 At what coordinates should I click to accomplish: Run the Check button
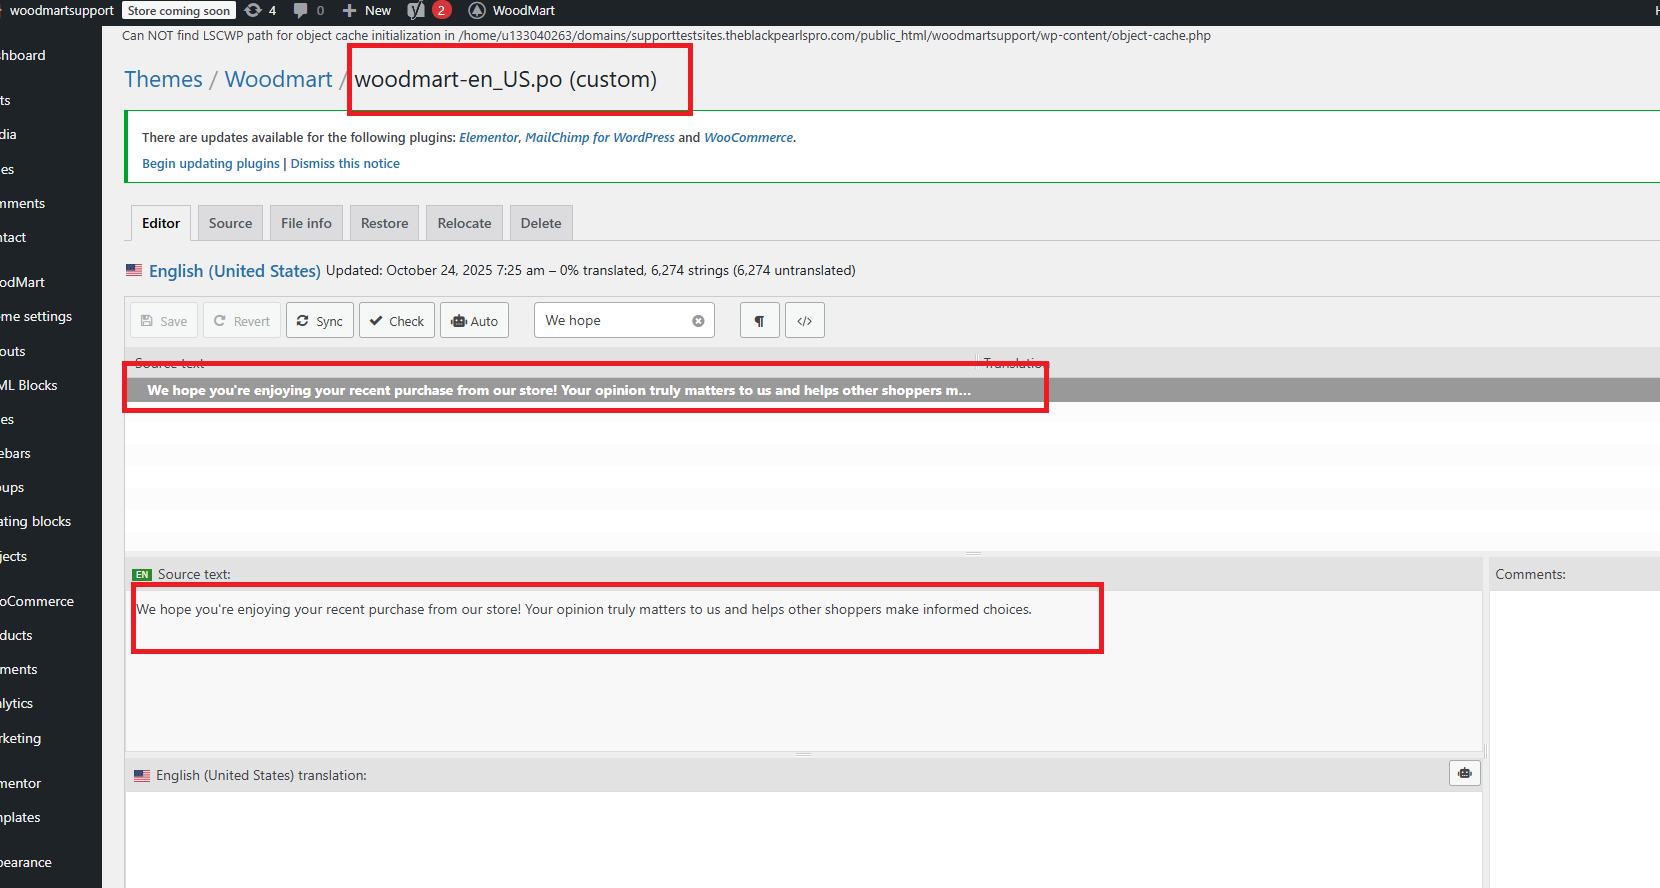point(397,321)
